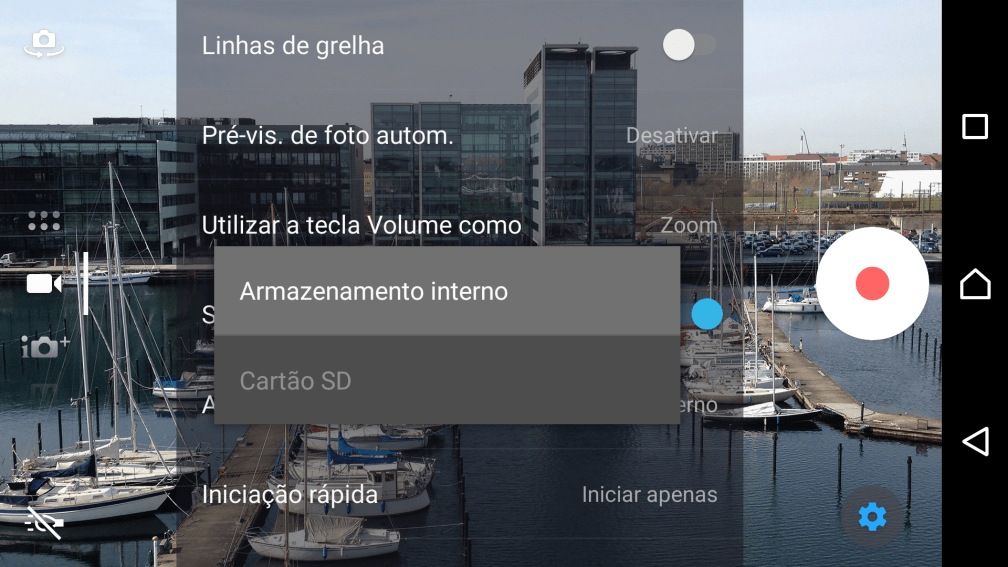Toggle the Linhas de grelha switch
Viewport: 1008px width, 567px height.
689,46
